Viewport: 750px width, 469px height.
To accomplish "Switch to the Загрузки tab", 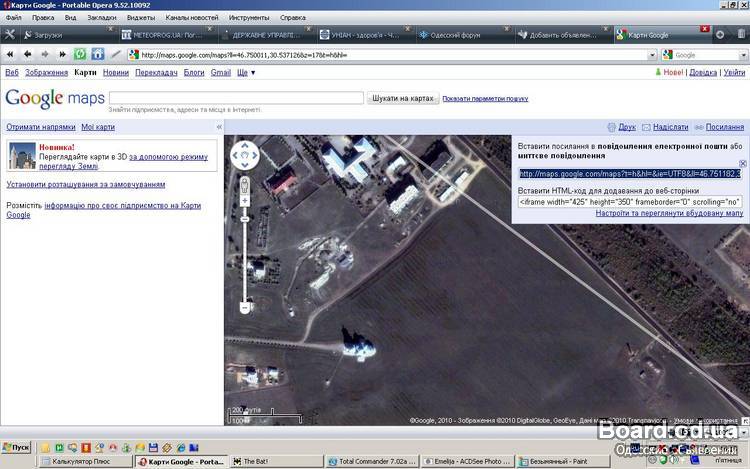I will pyautogui.click(x=68, y=35).
